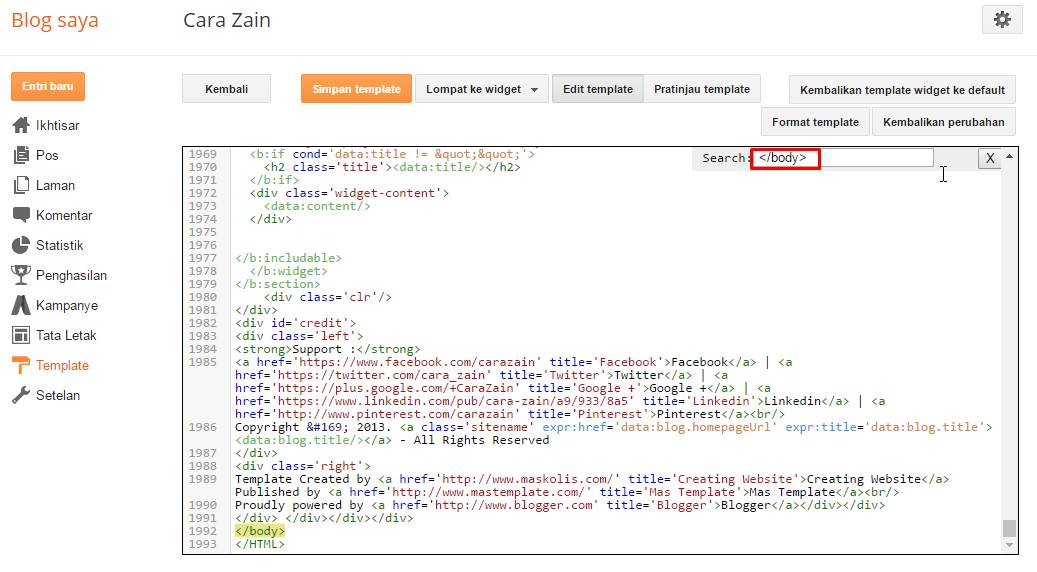Click the Format template button
The width and height of the screenshot is (1037, 572).
pos(815,122)
